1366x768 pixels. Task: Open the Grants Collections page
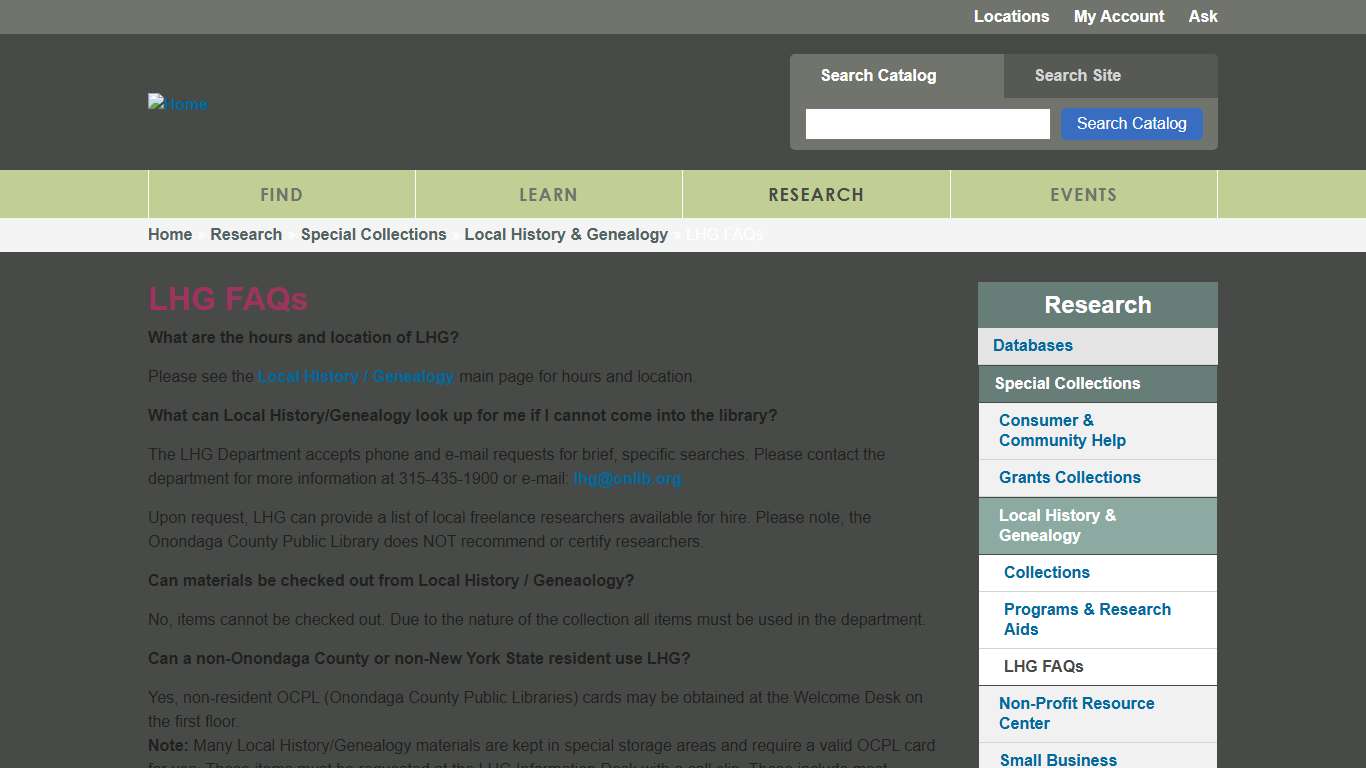1069,477
